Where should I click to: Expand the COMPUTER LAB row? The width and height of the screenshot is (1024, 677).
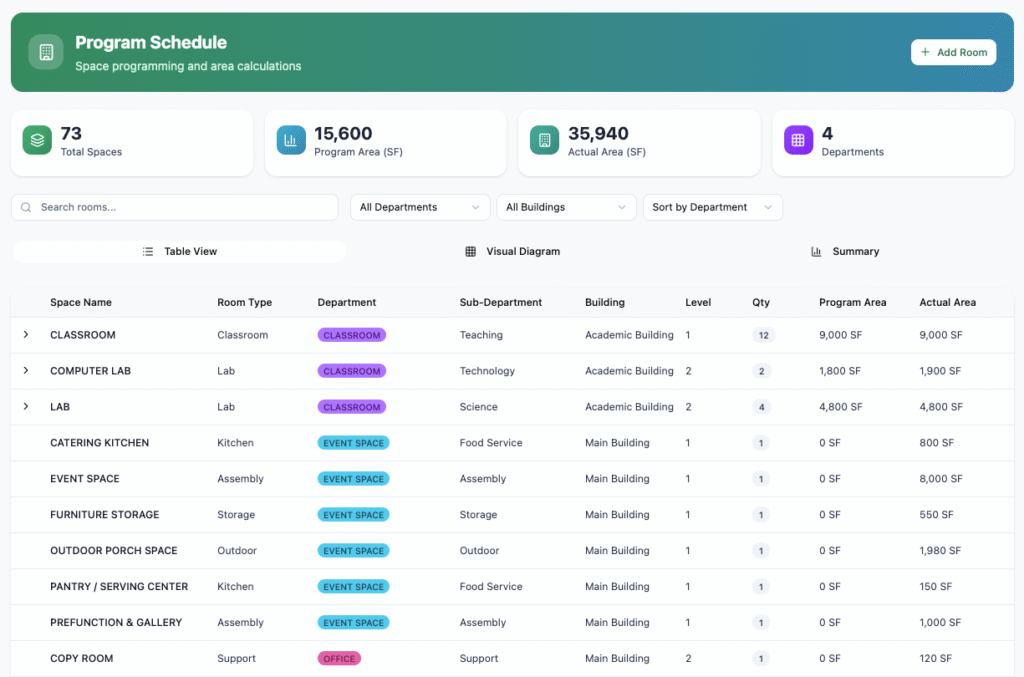click(26, 371)
